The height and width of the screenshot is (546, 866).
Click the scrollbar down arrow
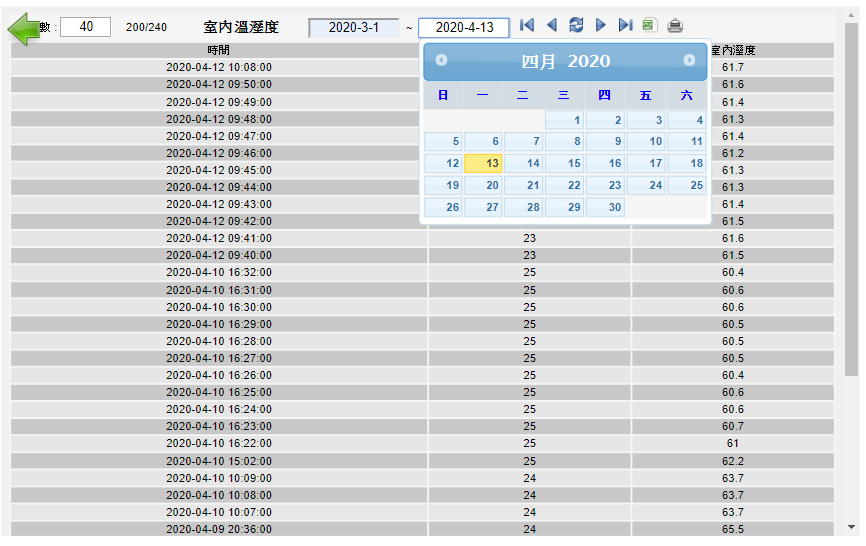coord(851,527)
